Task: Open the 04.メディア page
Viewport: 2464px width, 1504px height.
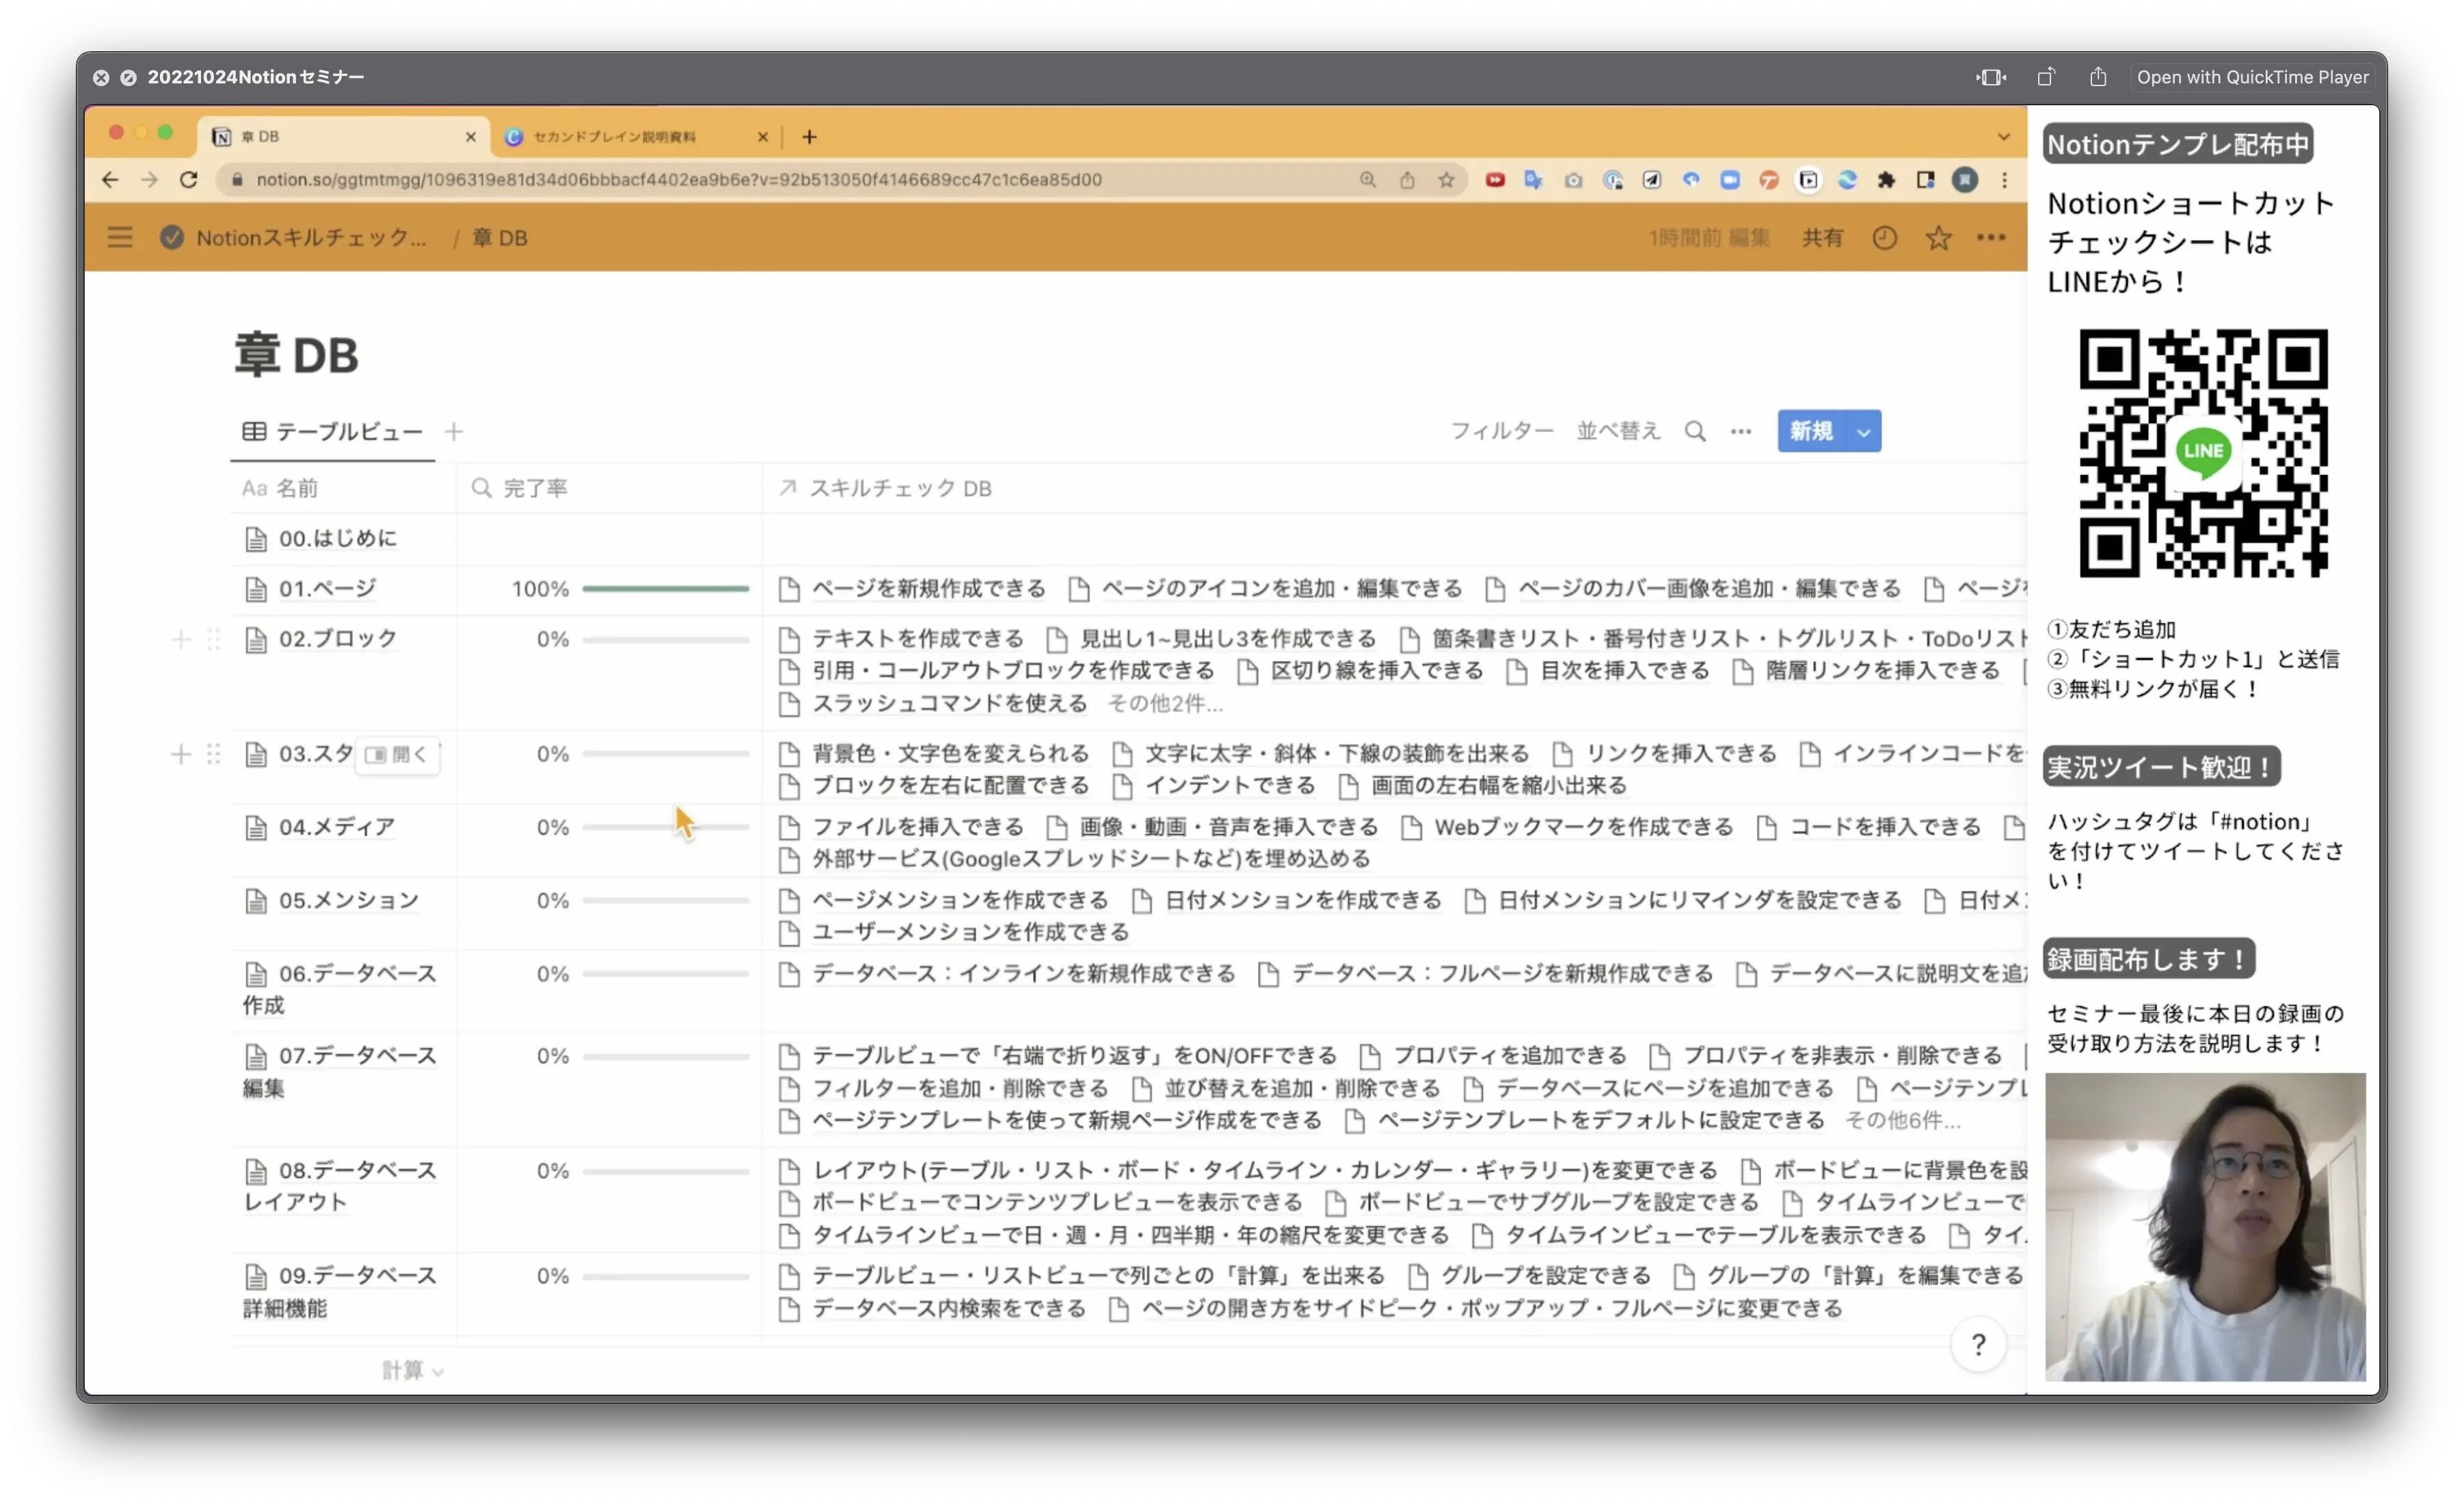Action: point(336,827)
